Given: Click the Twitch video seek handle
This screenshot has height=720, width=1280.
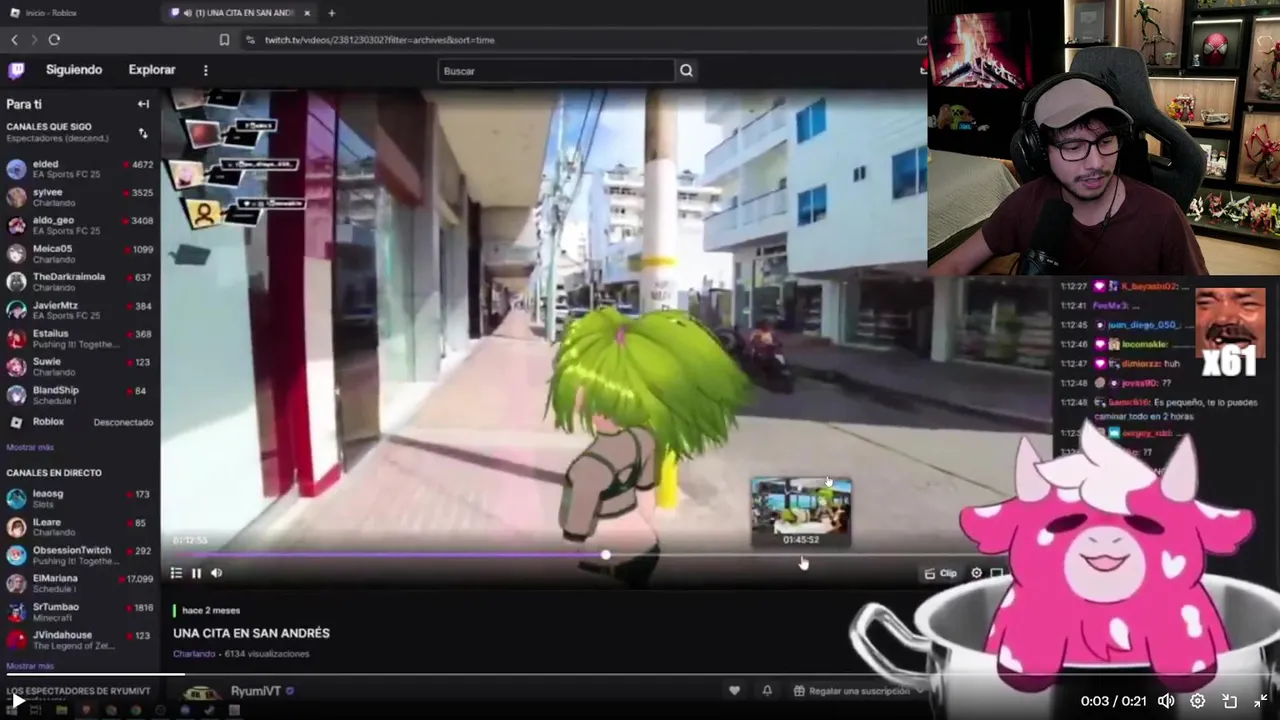Looking at the screenshot, I should [x=605, y=555].
